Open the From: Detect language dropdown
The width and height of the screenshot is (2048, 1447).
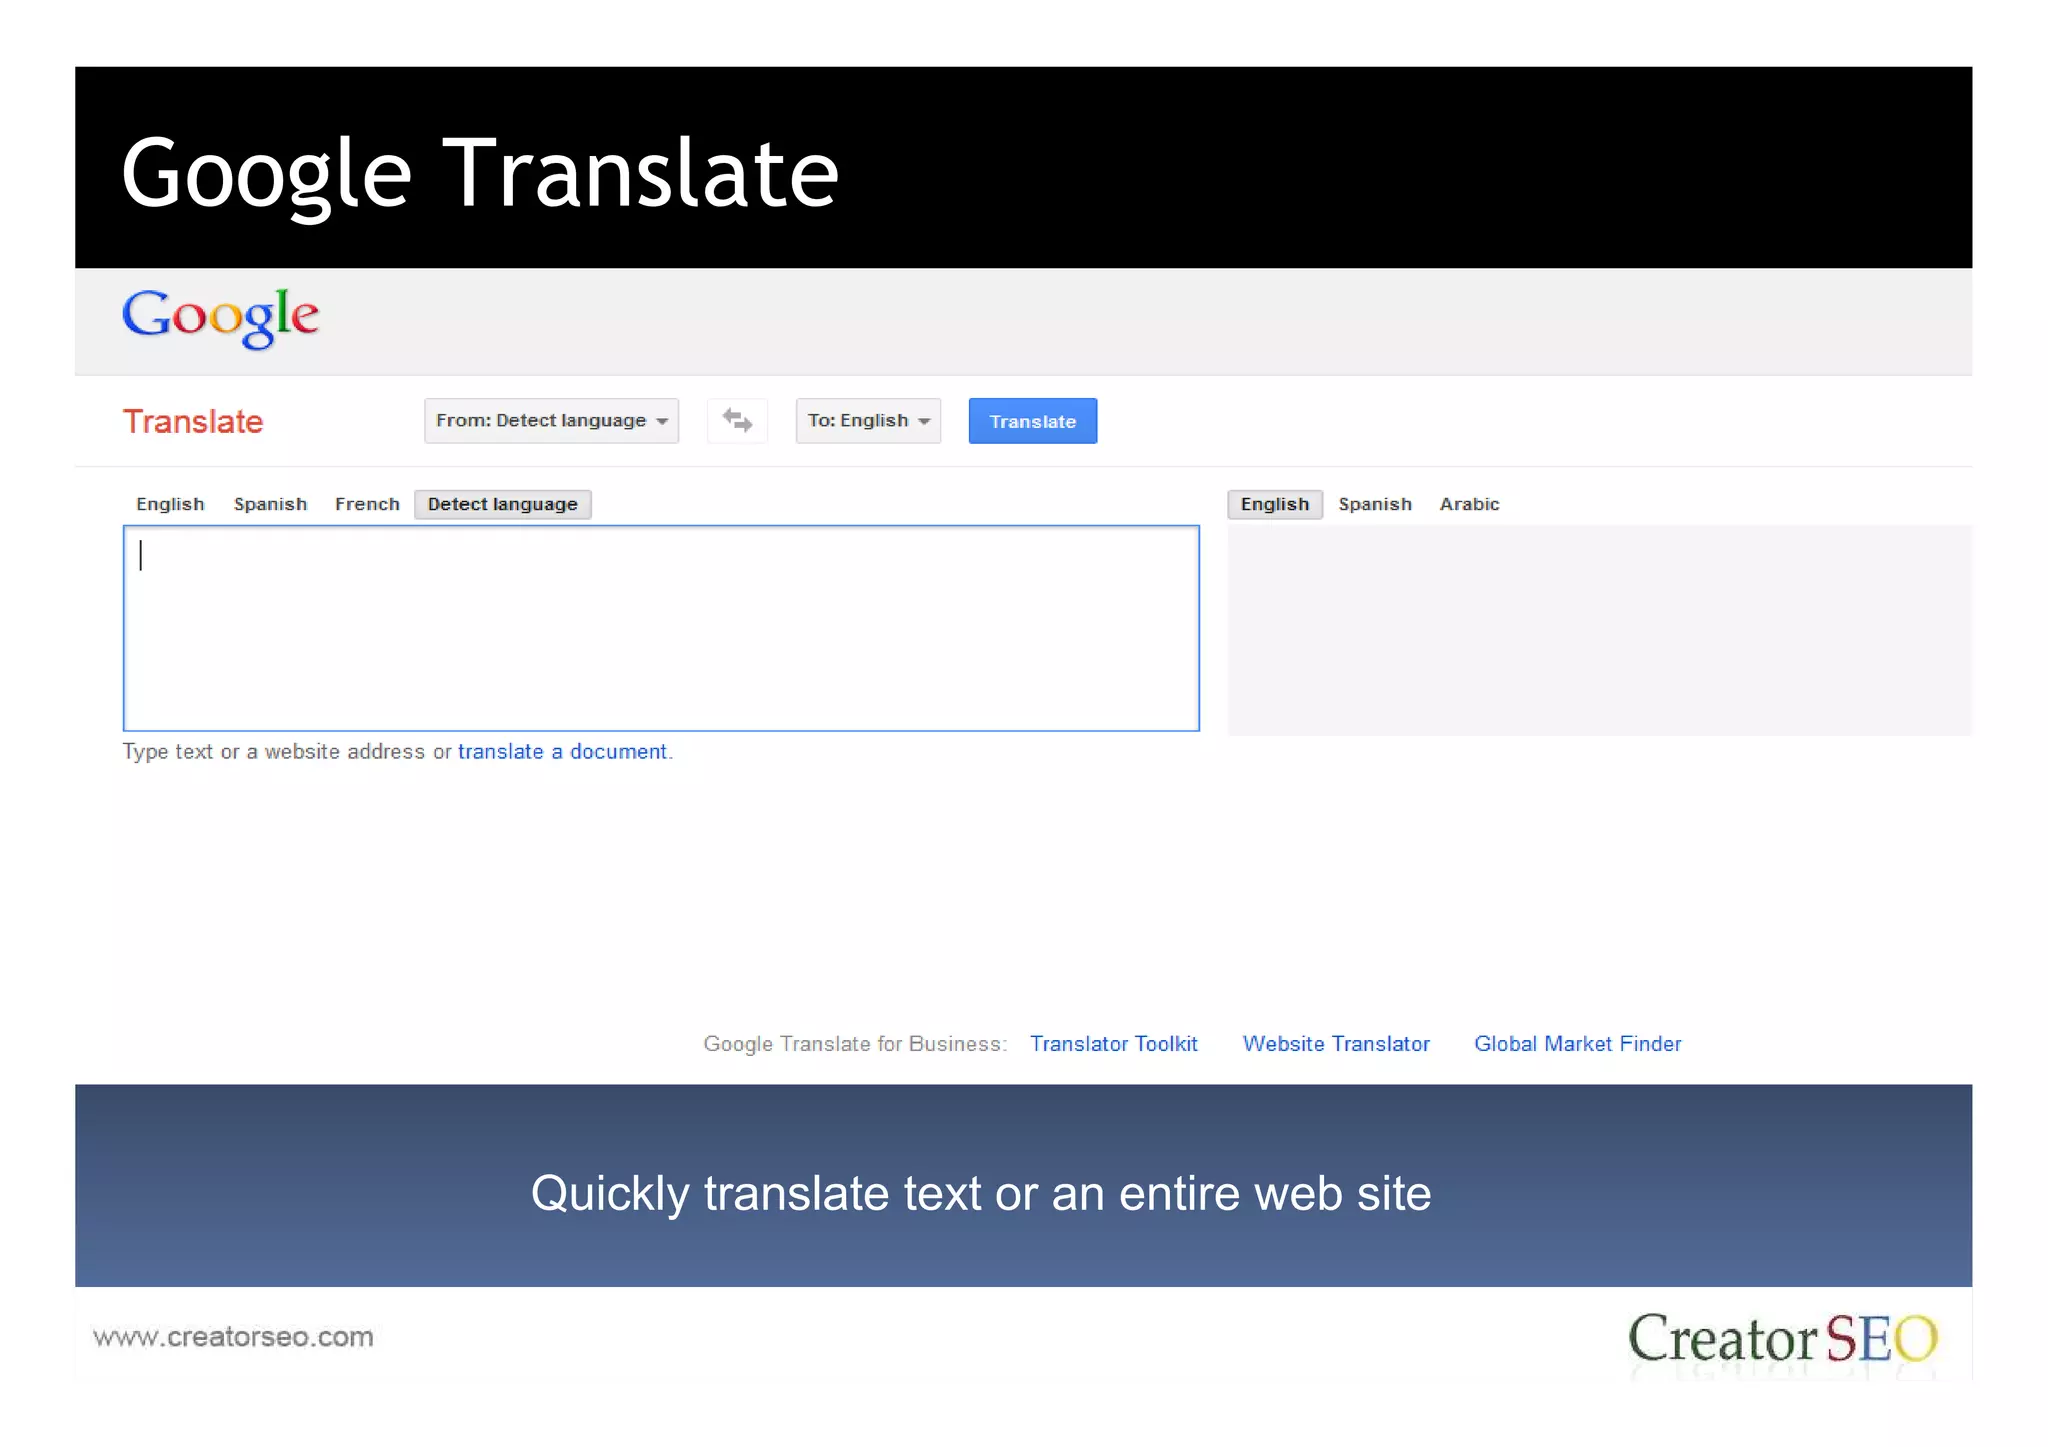[551, 421]
